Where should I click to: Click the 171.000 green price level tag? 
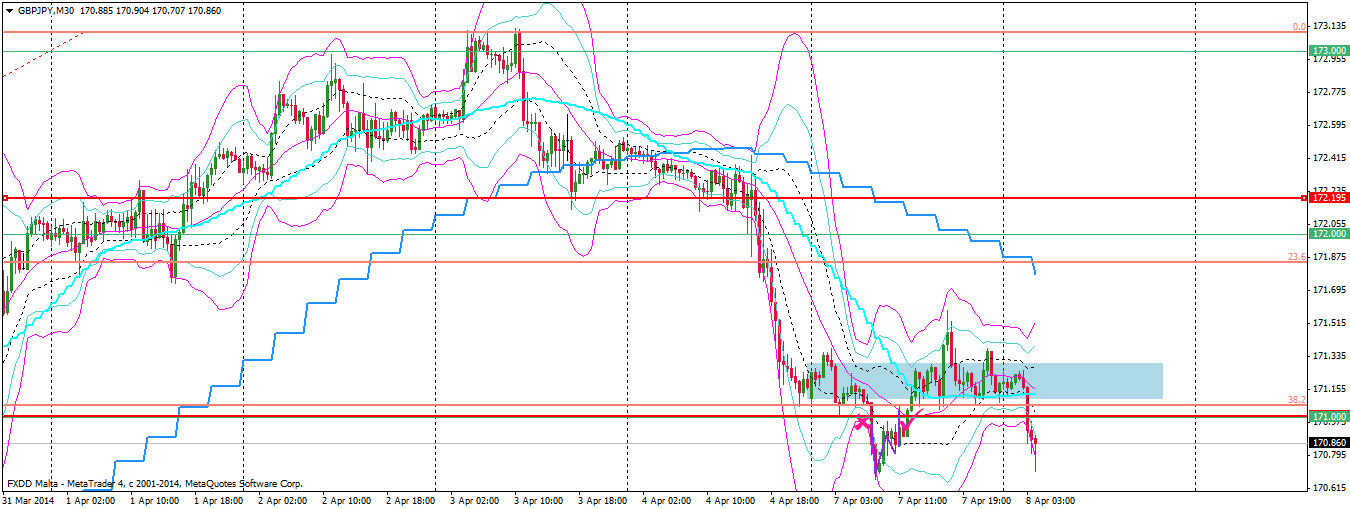click(1327, 416)
